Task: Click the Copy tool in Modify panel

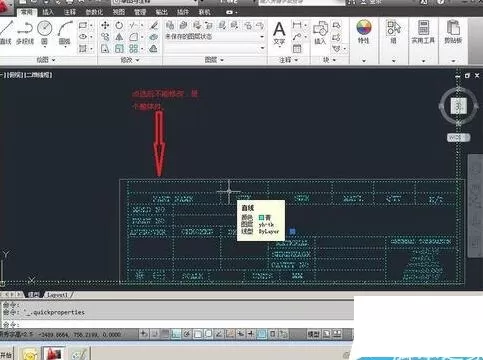Action: (105, 37)
